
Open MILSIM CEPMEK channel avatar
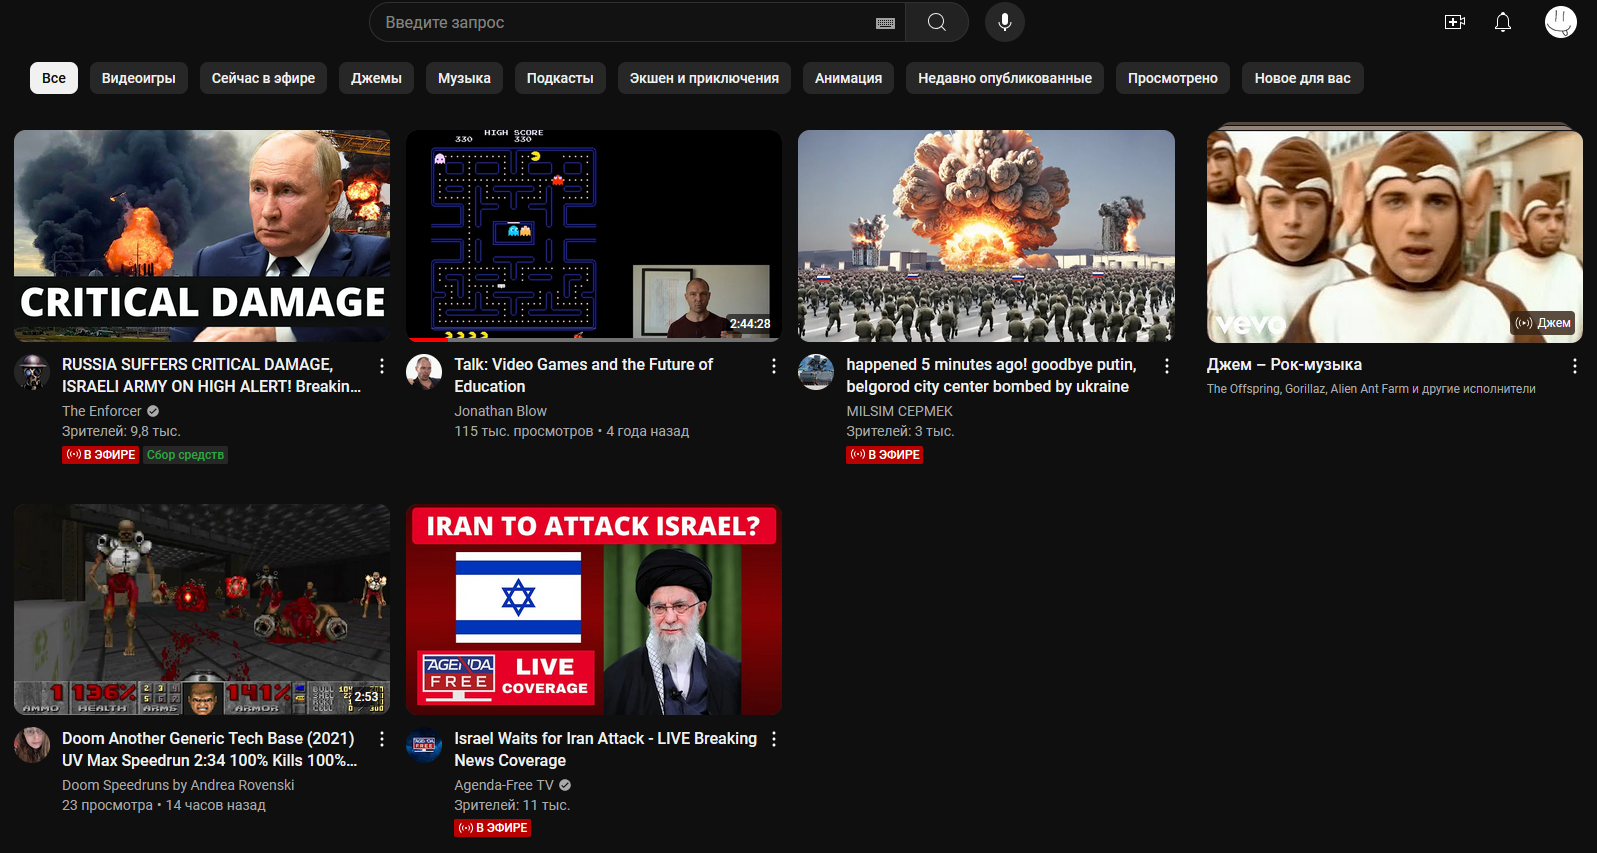[x=816, y=372]
